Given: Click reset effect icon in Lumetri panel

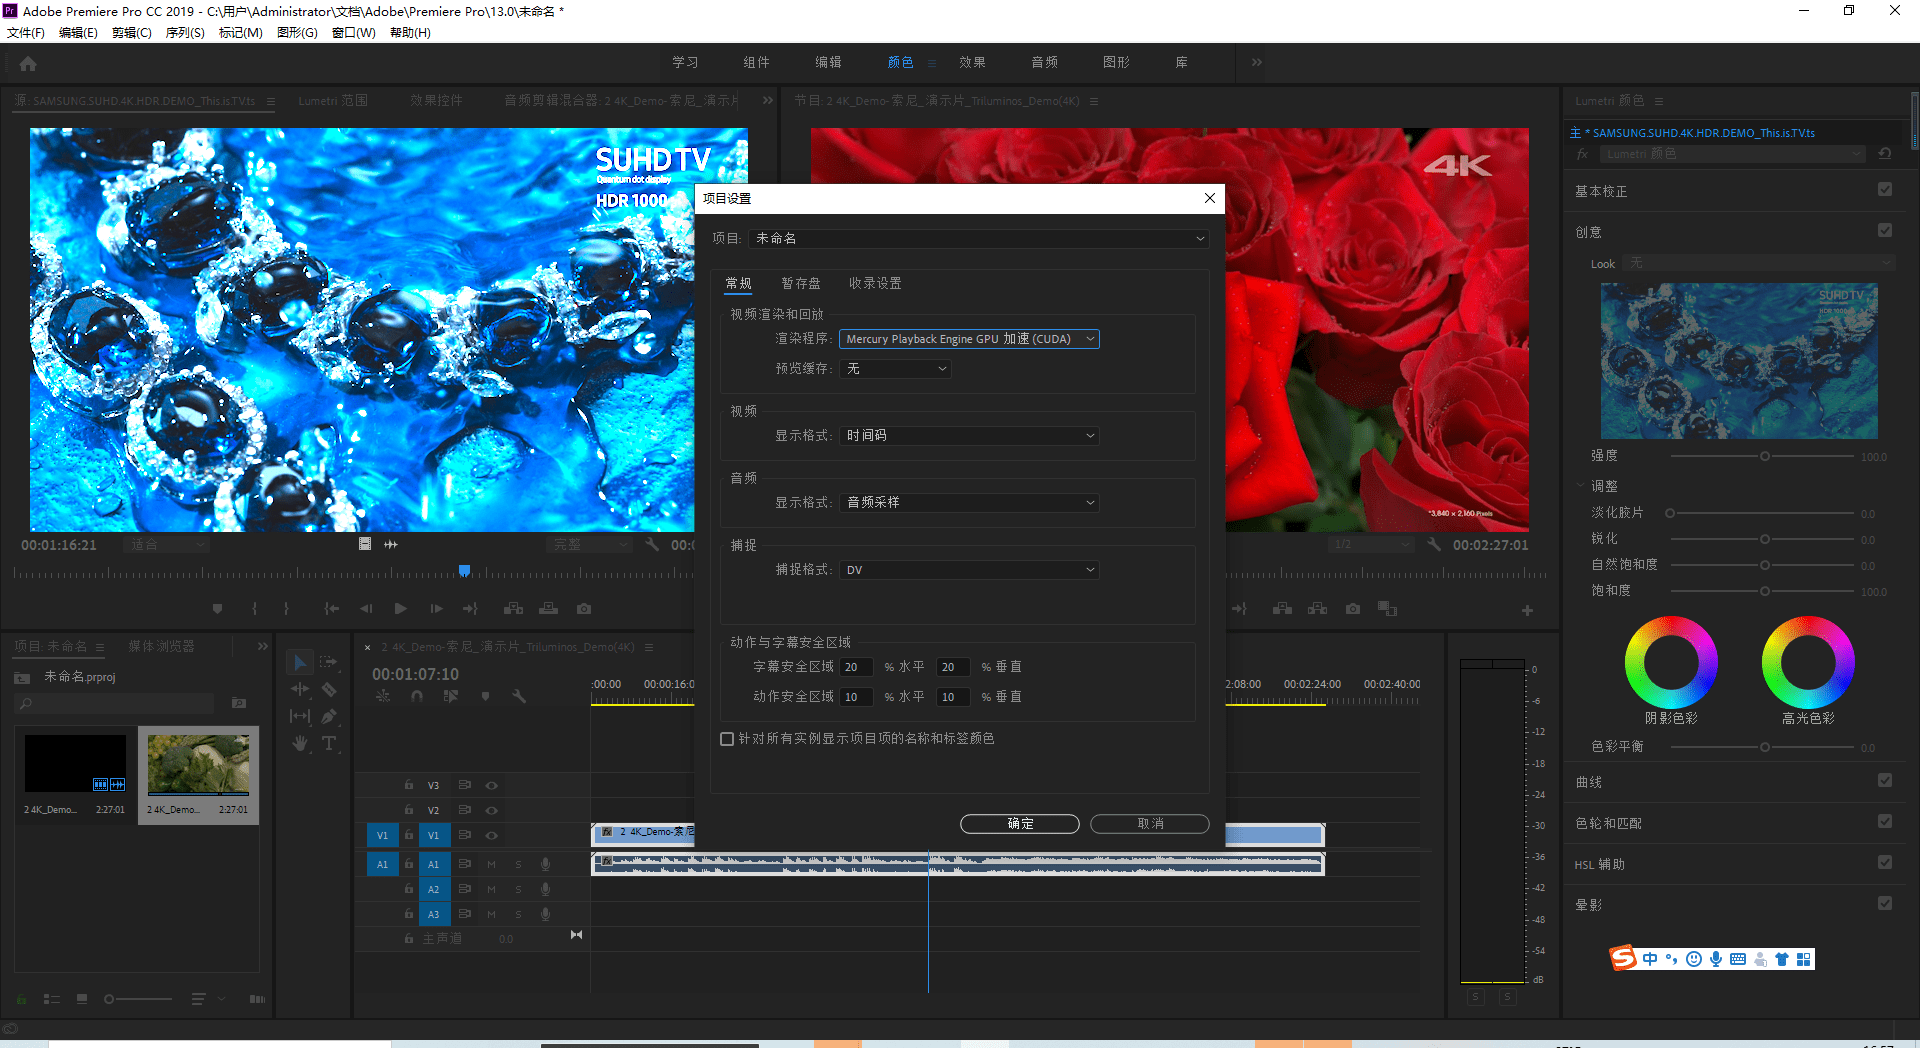Looking at the screenshot, I should tap(1885, 154).
